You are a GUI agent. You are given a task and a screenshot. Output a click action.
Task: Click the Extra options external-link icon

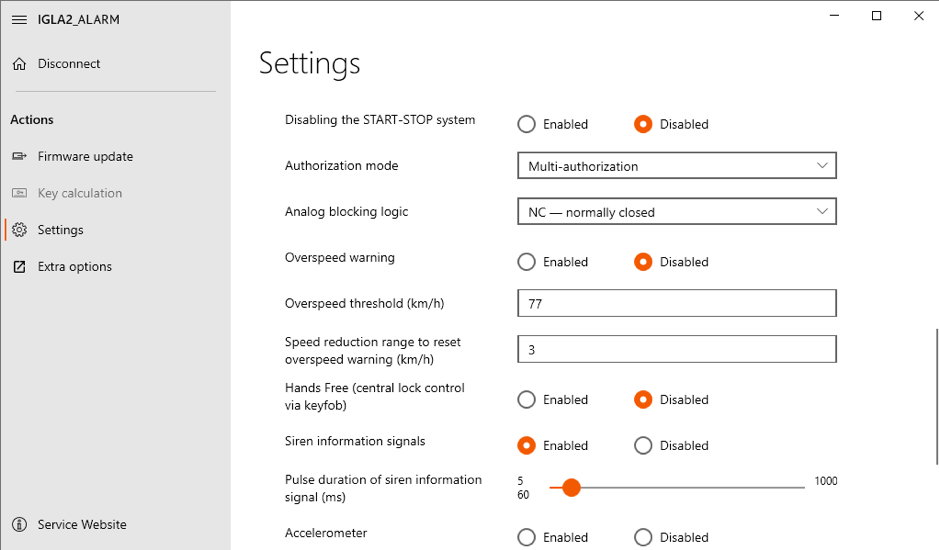click(19, 267)
